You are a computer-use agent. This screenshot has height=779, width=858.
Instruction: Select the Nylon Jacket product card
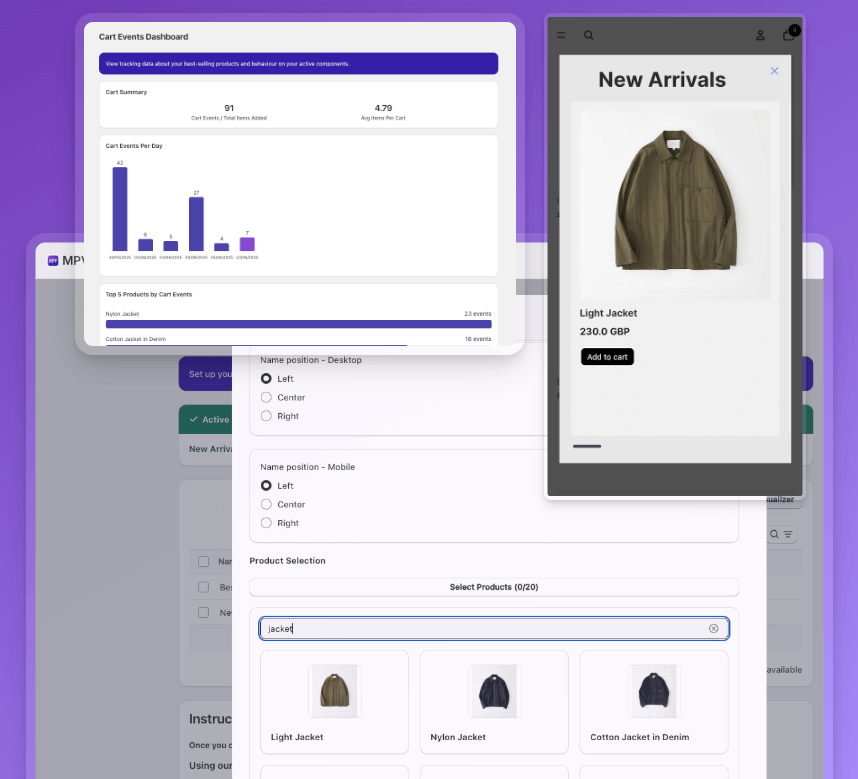[494, 701]
